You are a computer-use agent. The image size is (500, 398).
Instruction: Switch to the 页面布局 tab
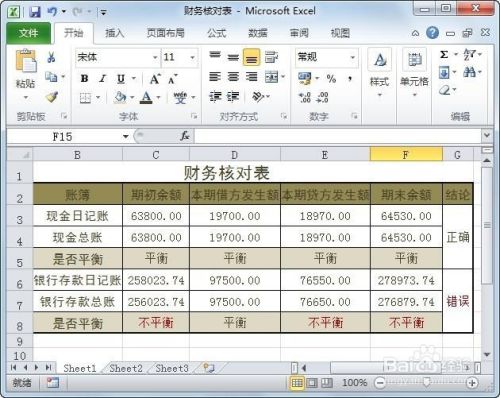(x=166, y=33)
